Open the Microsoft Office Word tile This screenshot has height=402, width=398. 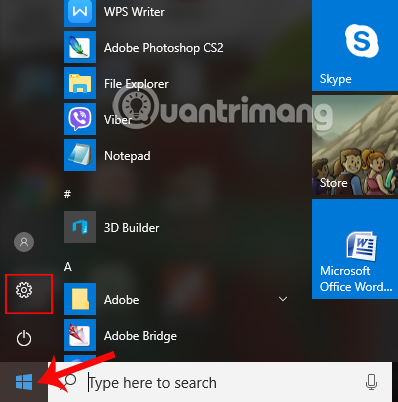coord(355,249)
